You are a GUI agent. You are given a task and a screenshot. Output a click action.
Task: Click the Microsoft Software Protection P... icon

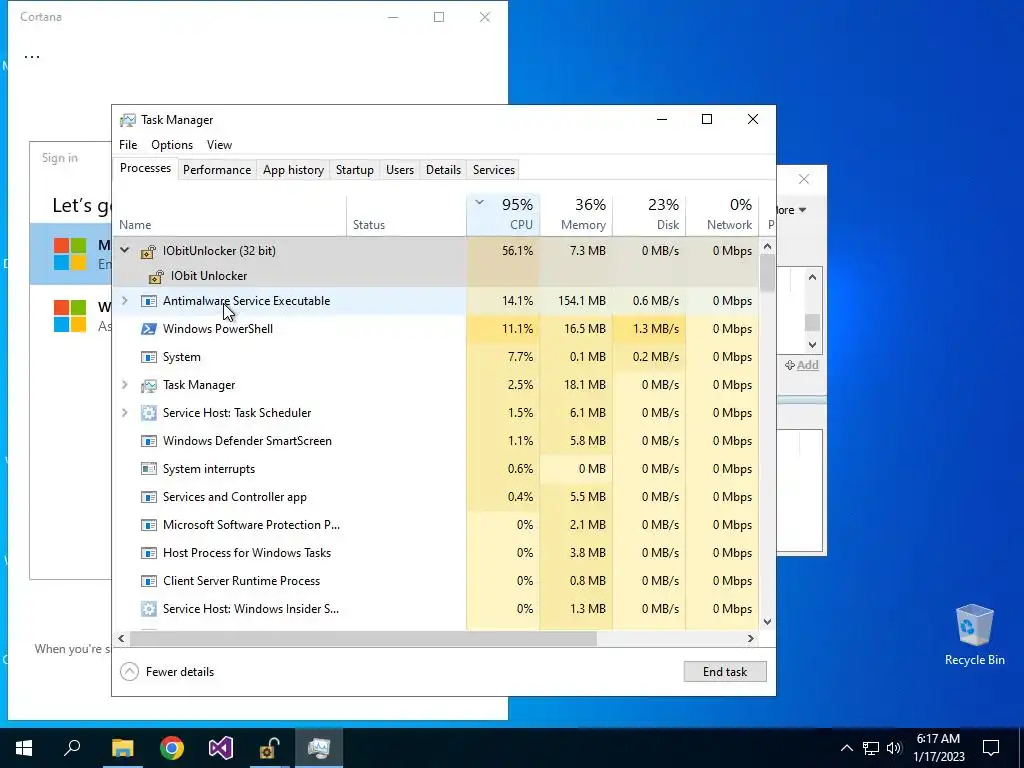click(x=149, y=525)
